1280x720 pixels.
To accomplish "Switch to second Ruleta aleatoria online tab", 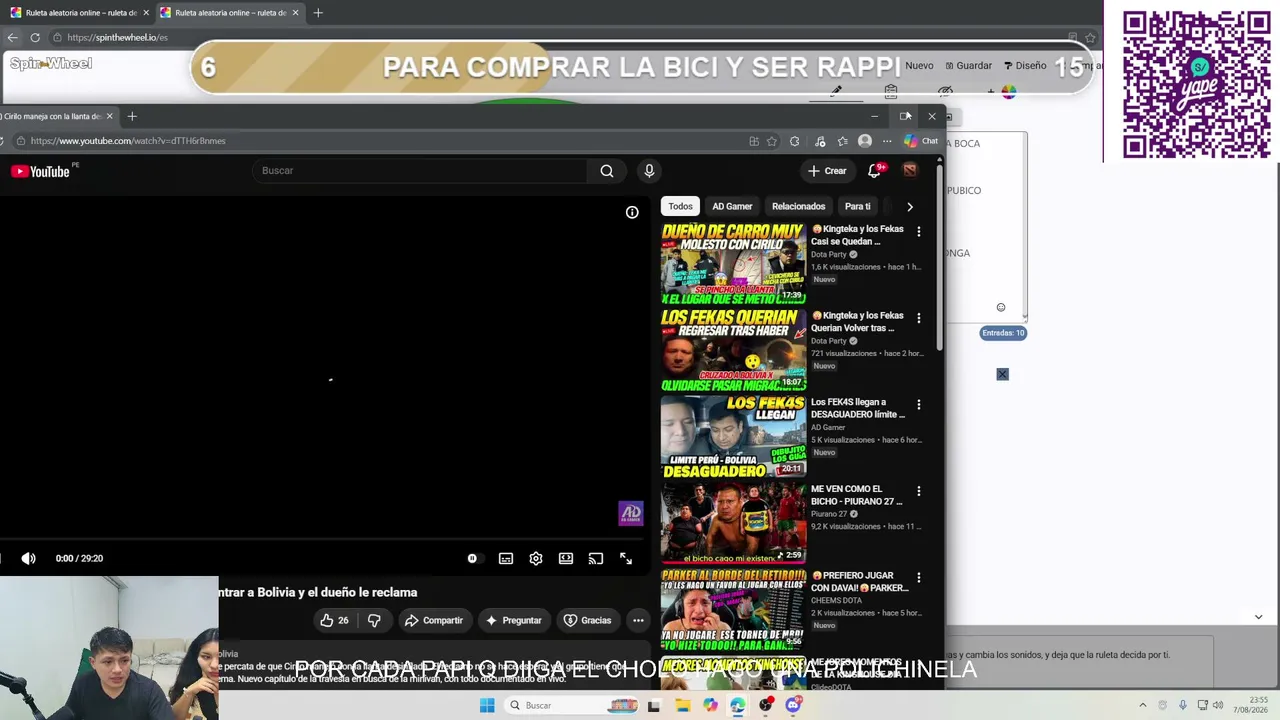I will (229, 13).
